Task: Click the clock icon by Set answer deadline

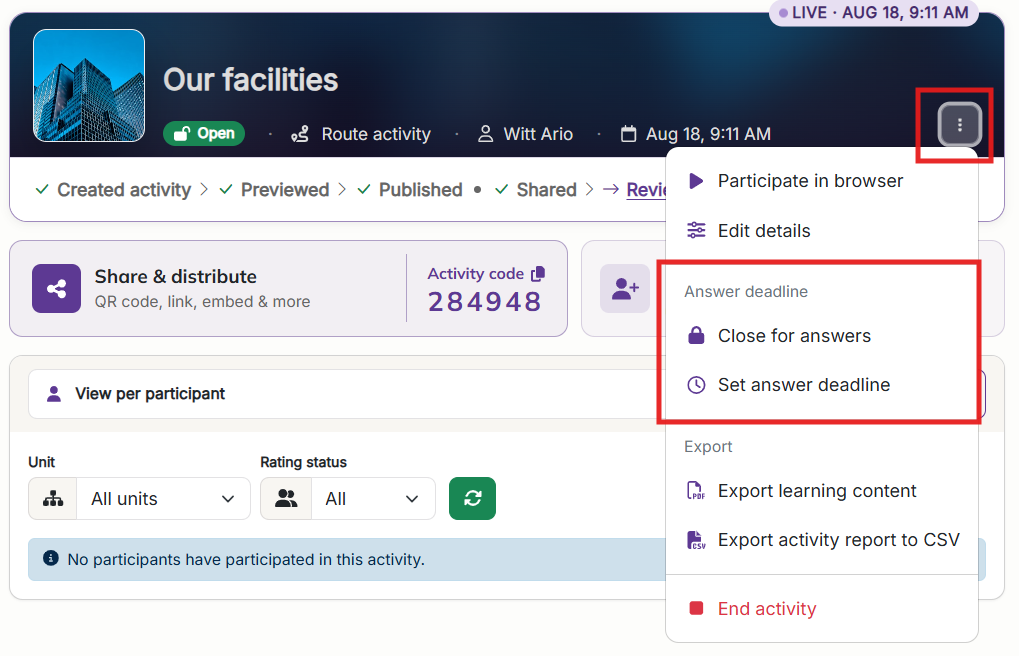Action: 696,385
